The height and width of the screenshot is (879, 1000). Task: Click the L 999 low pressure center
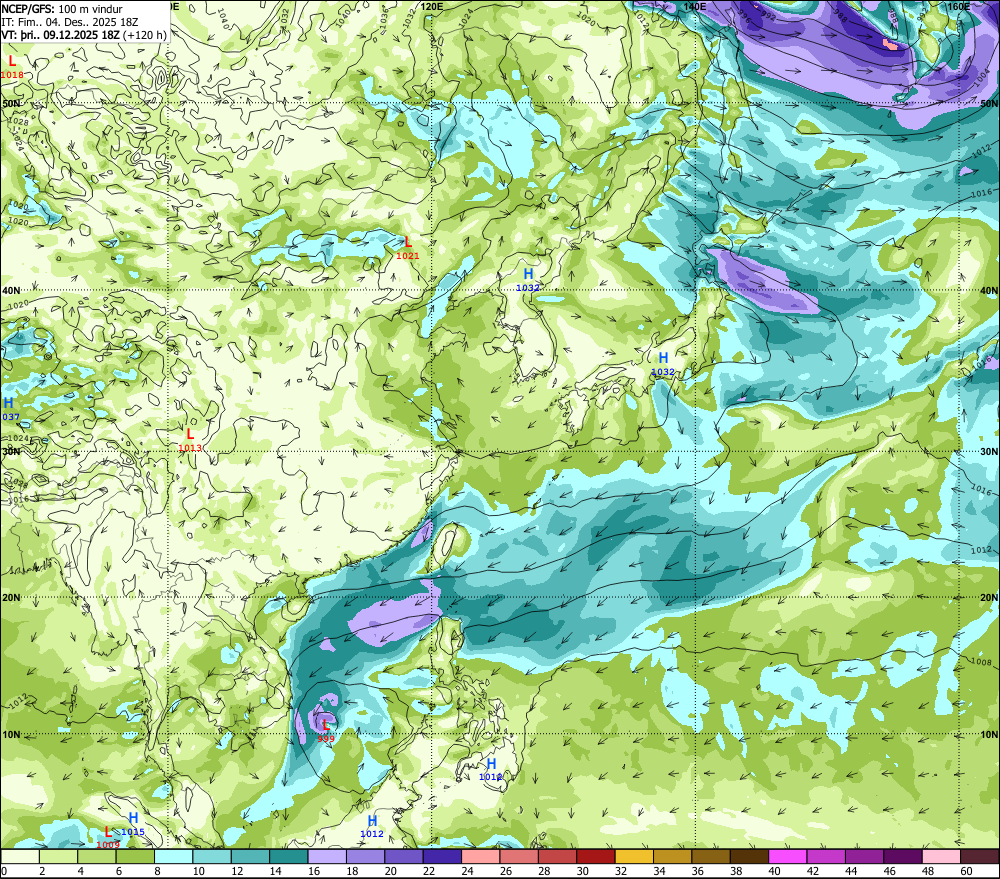[x=326, y=731]
